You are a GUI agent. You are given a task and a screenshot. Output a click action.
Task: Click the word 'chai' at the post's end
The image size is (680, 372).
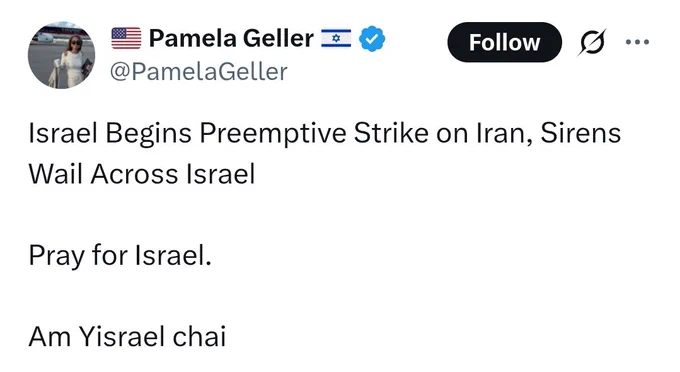pos(199,337)
